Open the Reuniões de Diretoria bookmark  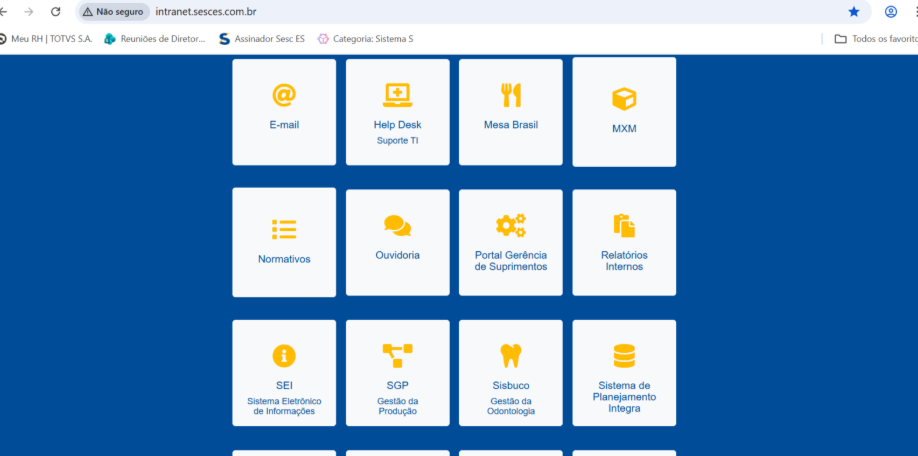155,39
